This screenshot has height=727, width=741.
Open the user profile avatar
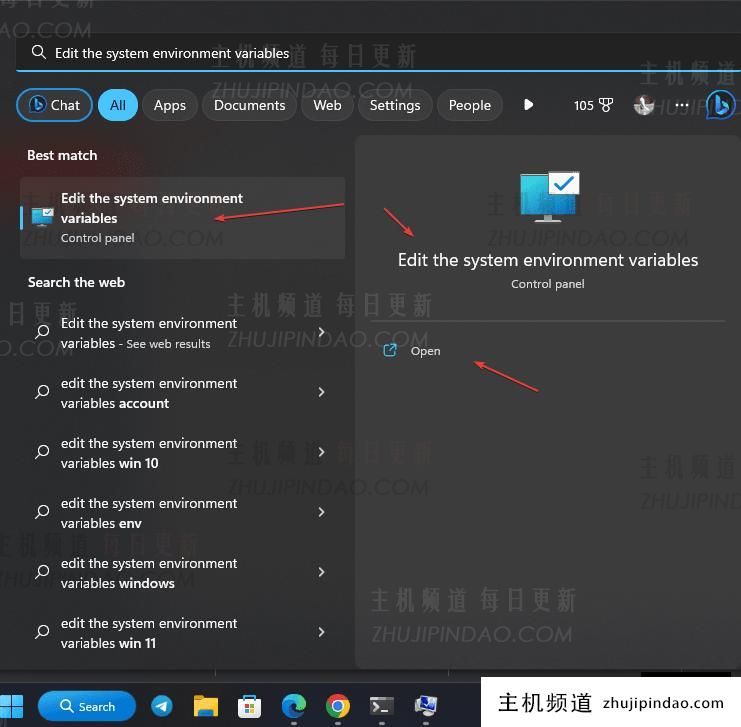[x=644, y=105]
